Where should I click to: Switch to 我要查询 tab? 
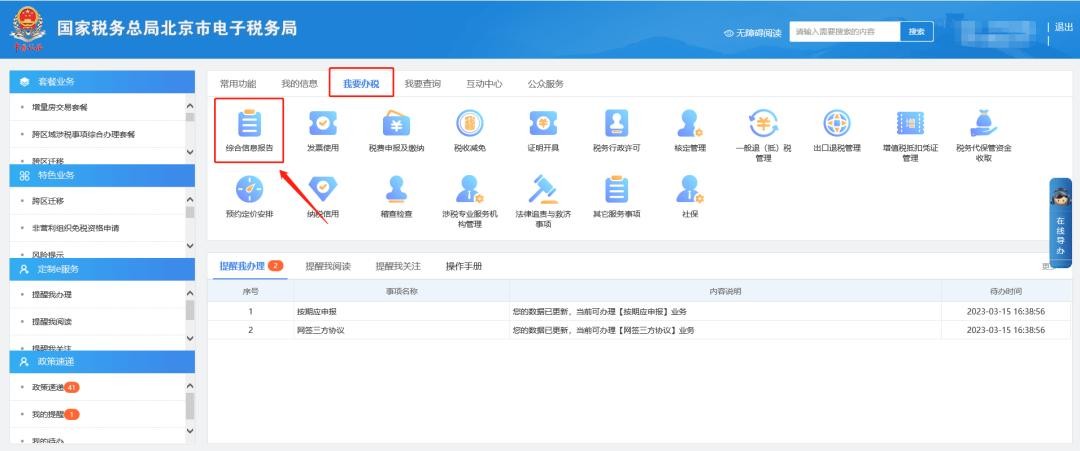click(423, 84)
